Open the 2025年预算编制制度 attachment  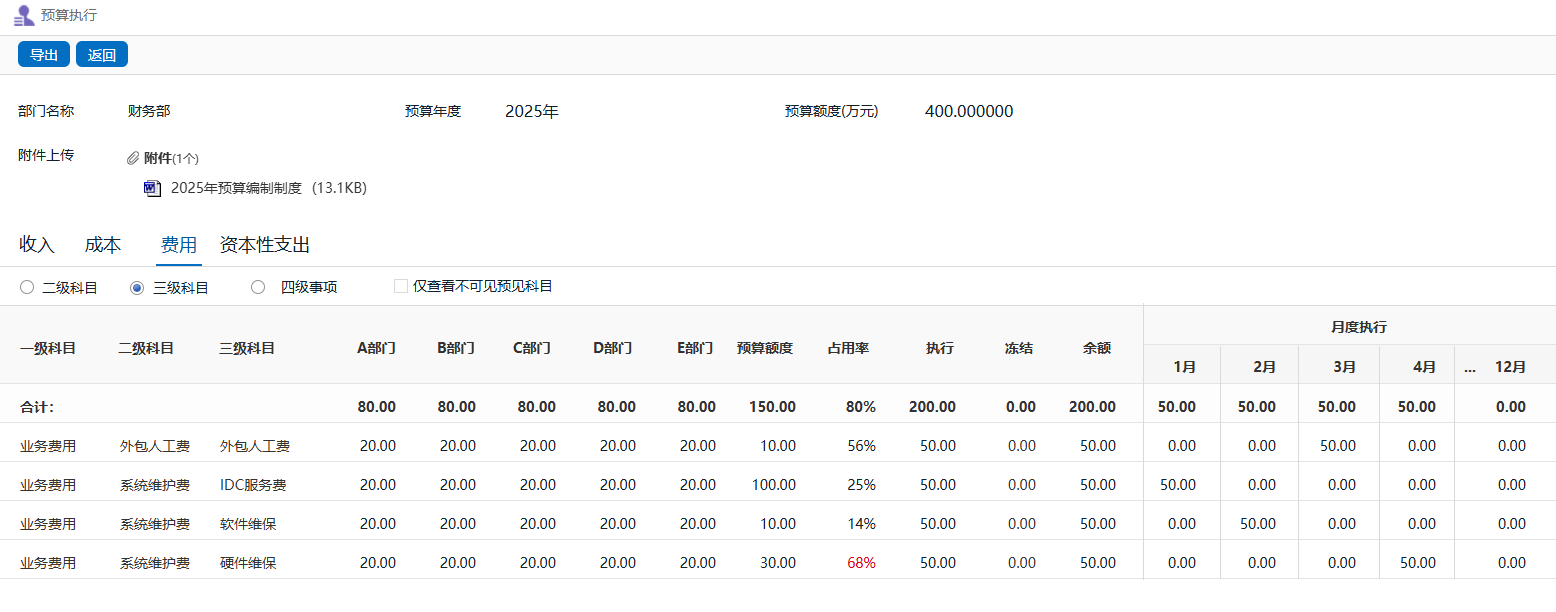click(x=236, y=188)
